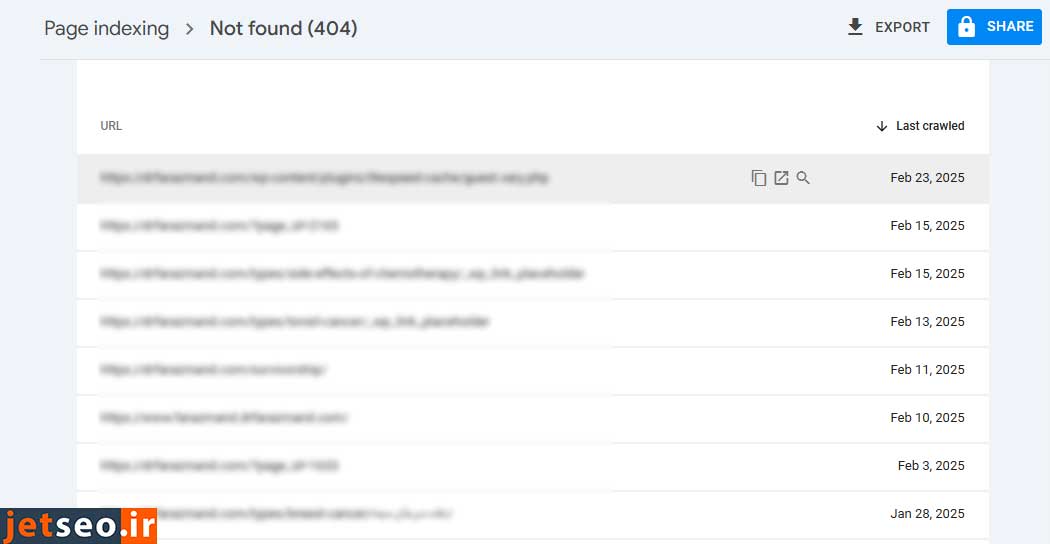Open the row last crawled Feb 13, 2025
The image size is (1050, 544).
click(295, 322)
